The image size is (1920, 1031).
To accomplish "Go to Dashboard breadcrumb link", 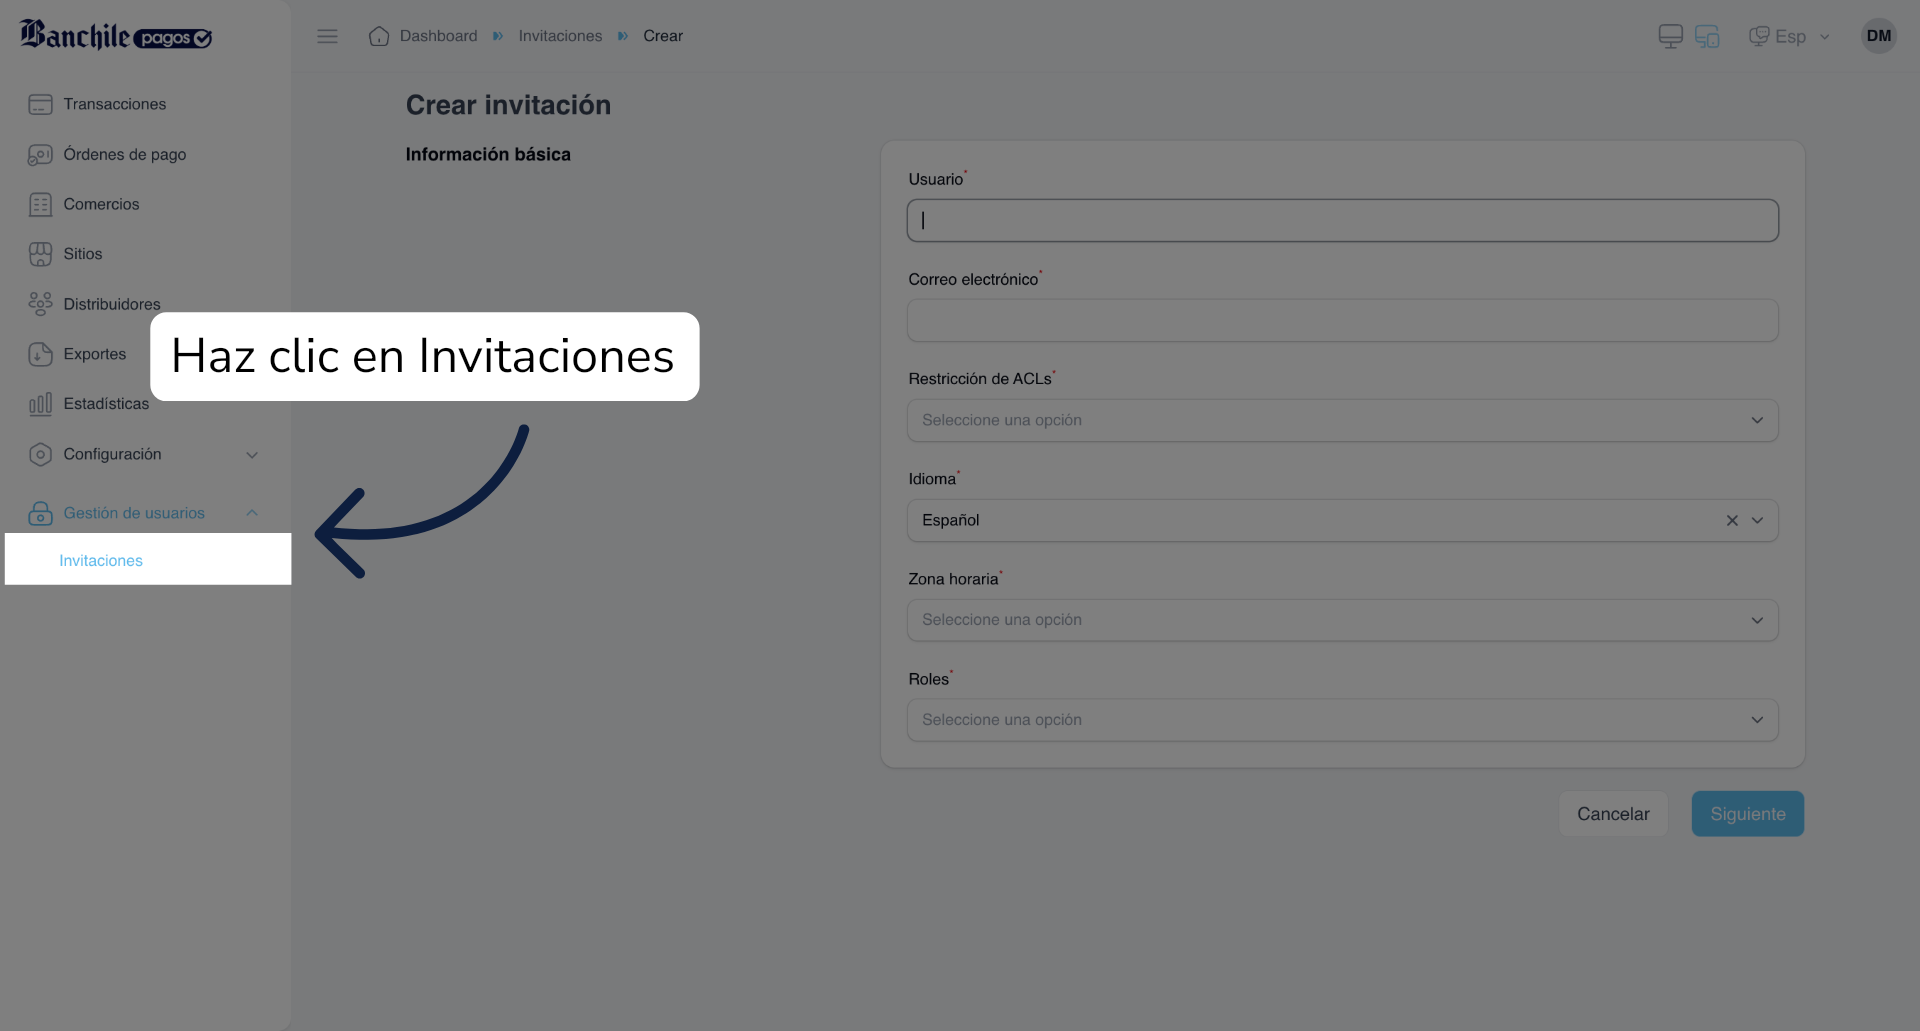I will [x=438, y=36].
